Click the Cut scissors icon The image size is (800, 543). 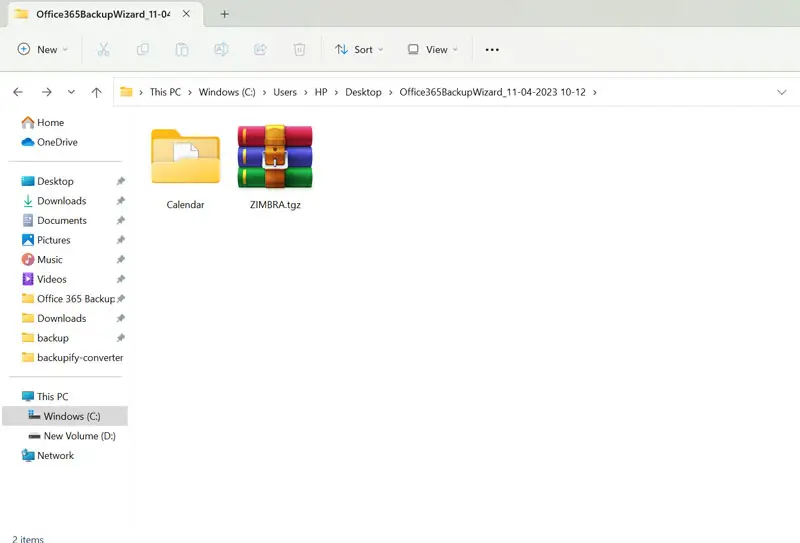104,50
